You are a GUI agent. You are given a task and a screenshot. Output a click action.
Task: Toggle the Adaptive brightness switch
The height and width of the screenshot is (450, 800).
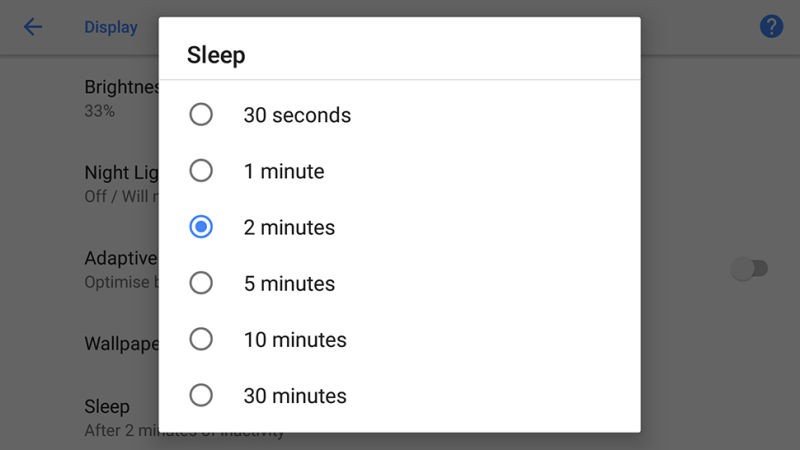pos(749,268)
